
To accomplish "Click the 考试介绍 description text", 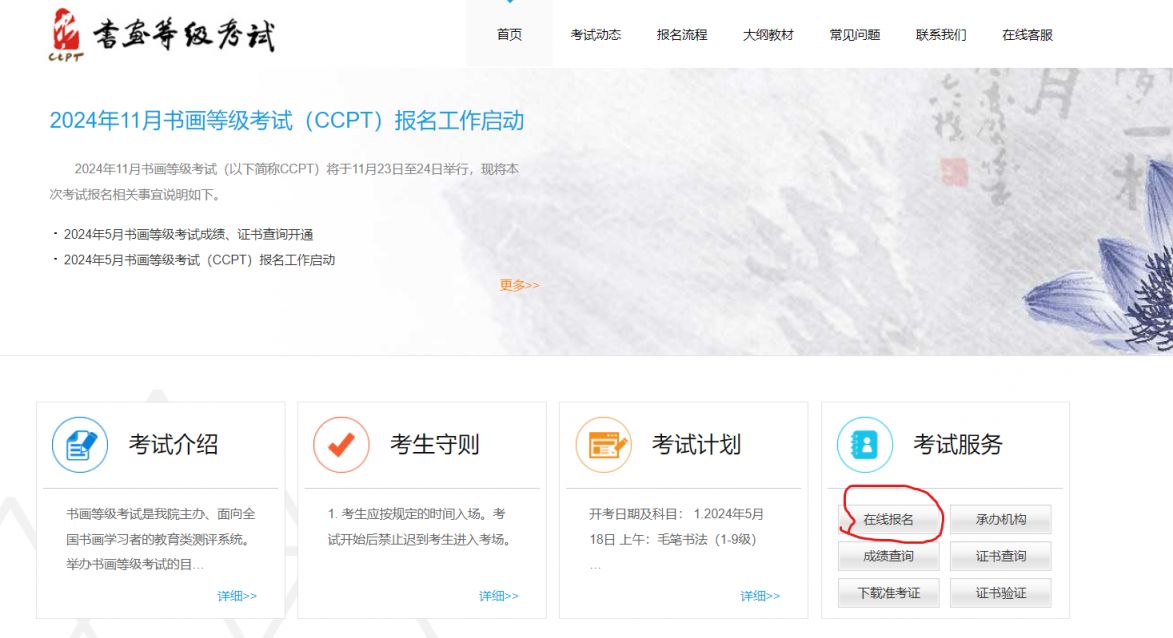I will (x=161, y=539).
